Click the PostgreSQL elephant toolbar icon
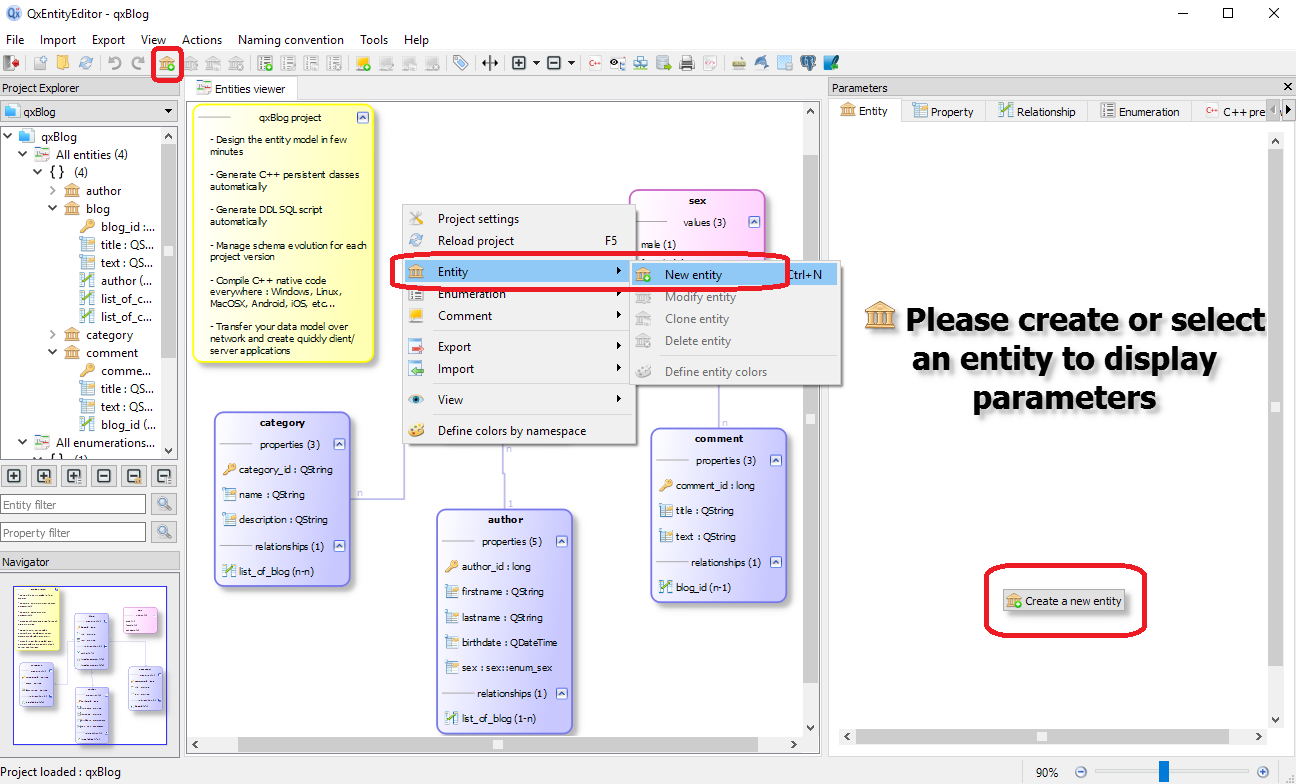The height and width of the screenshot is (784, 1296). click(x=808, y=63)
